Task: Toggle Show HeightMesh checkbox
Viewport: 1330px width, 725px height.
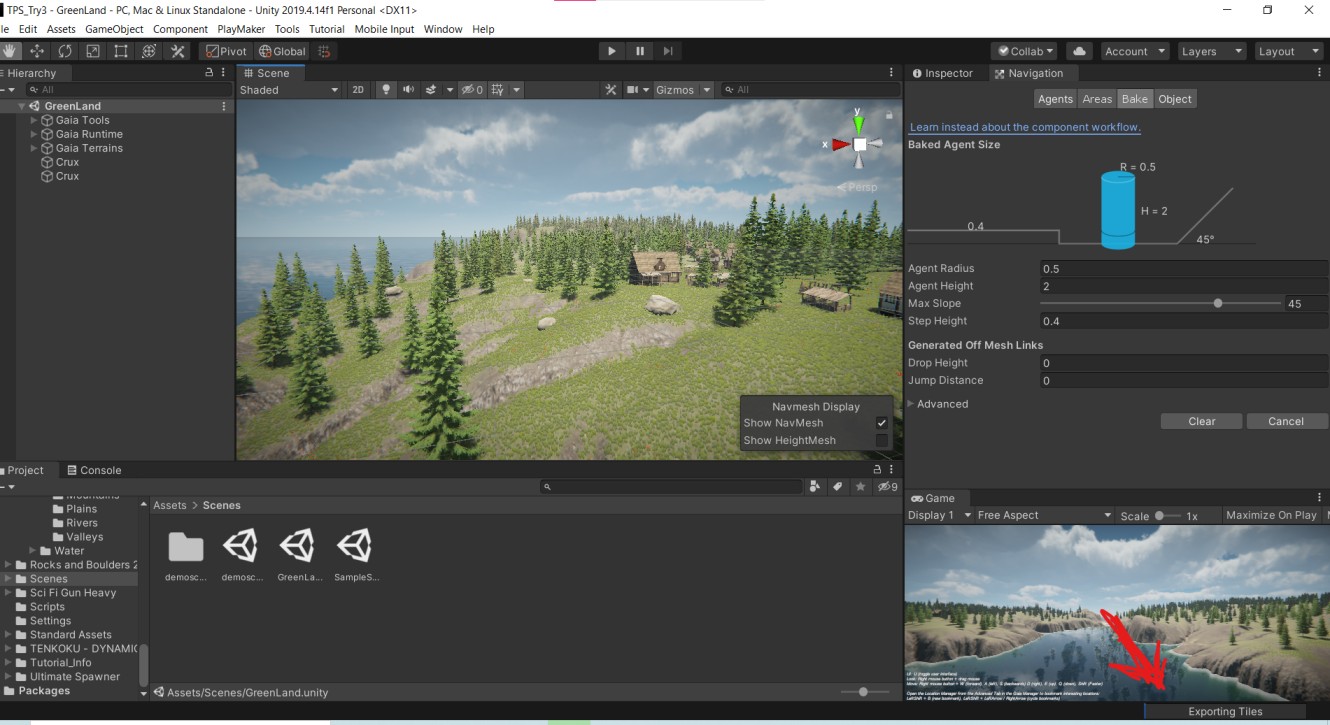Action: point(881,440)
